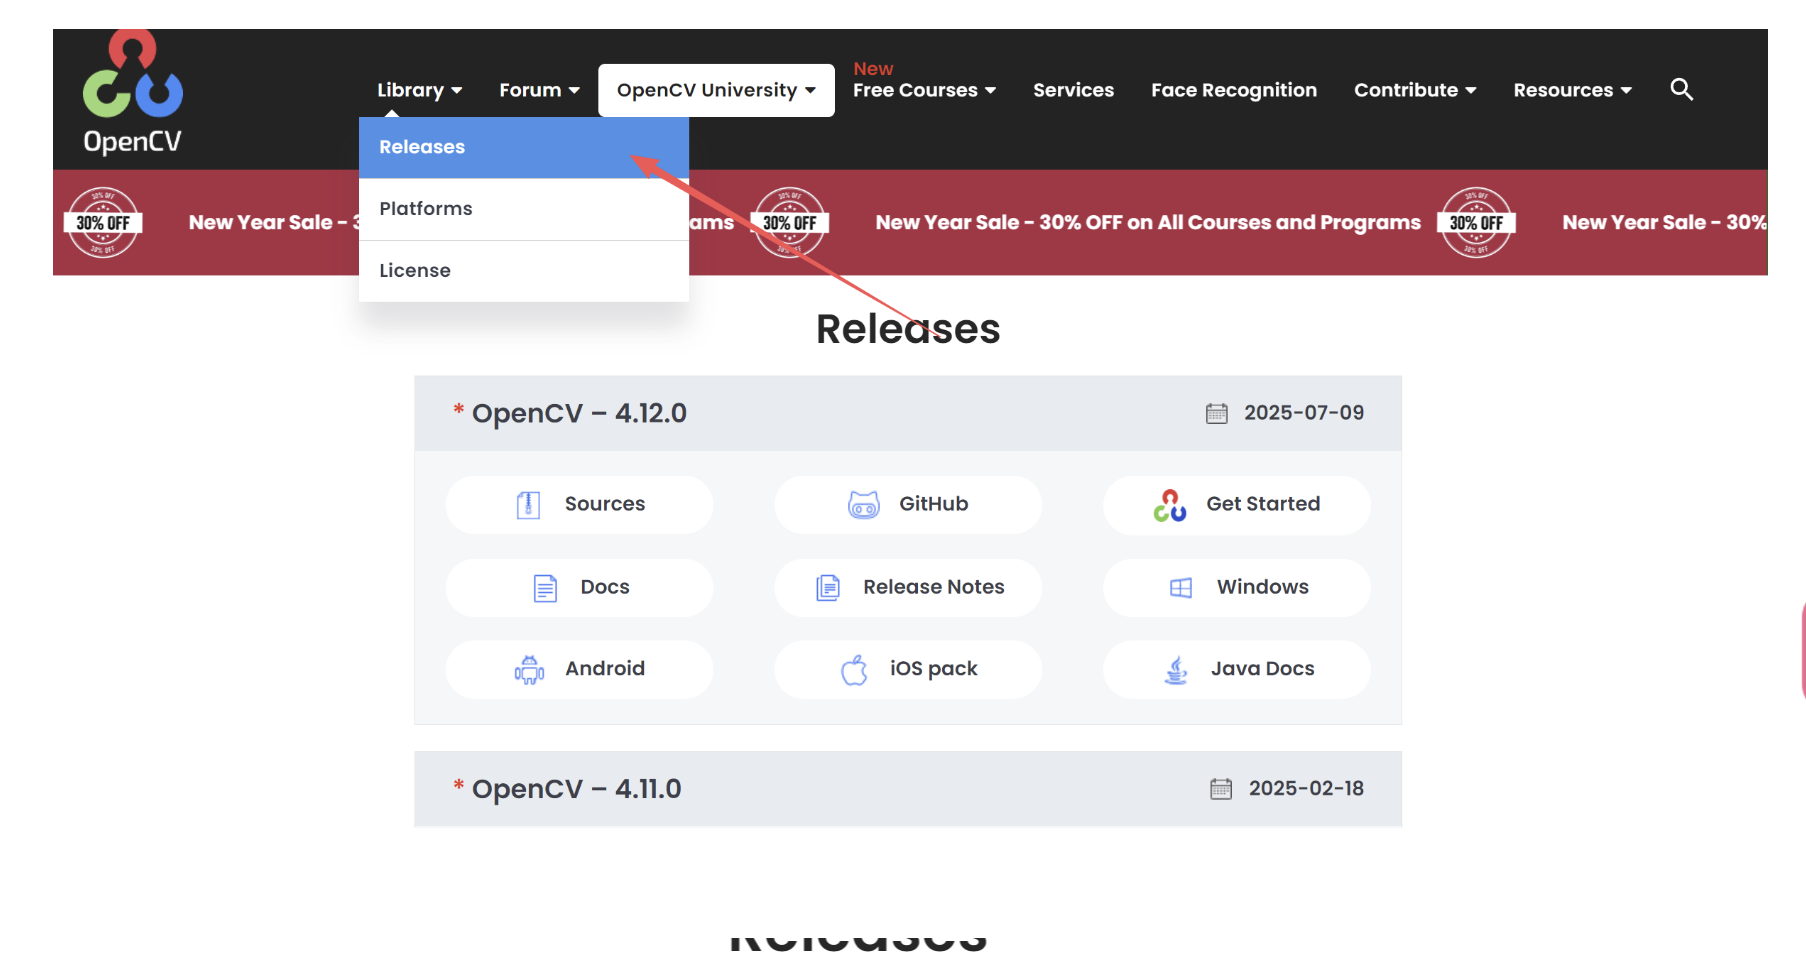Click the 2025-02-18 release date

click(1306, 789)
